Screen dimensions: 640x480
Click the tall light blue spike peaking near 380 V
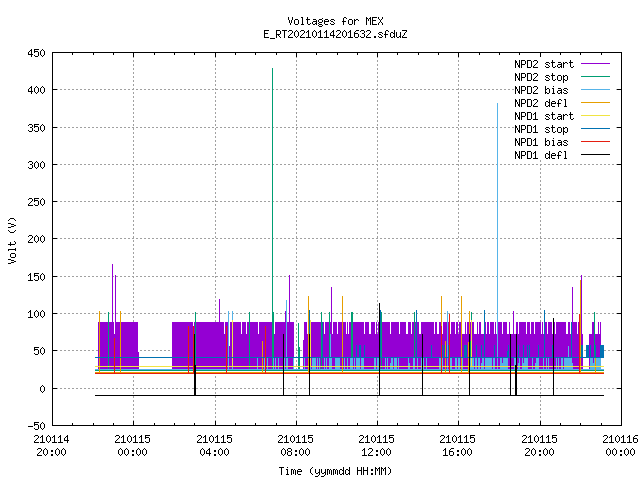(x=497, y=212)
